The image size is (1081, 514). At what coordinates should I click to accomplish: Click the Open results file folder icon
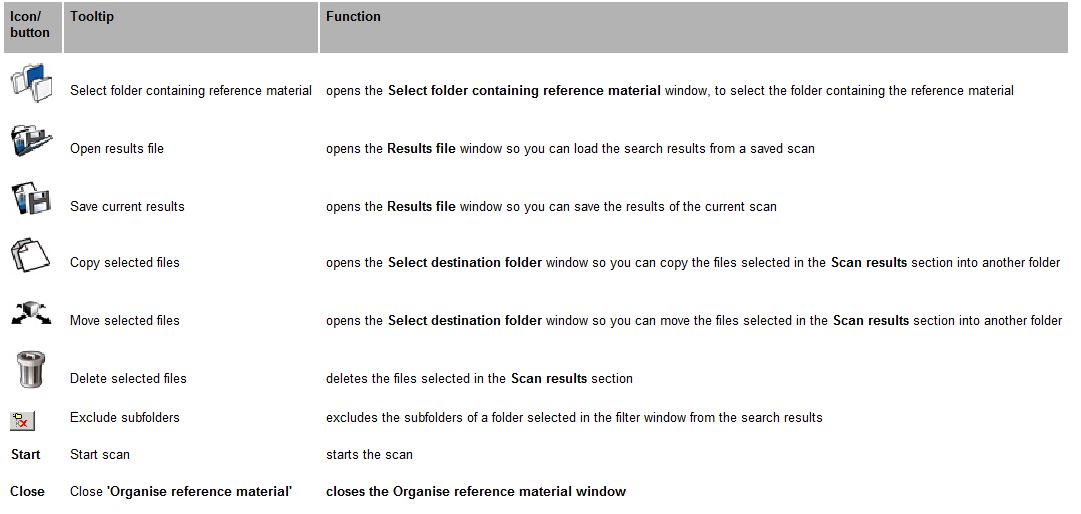(32, 140)
